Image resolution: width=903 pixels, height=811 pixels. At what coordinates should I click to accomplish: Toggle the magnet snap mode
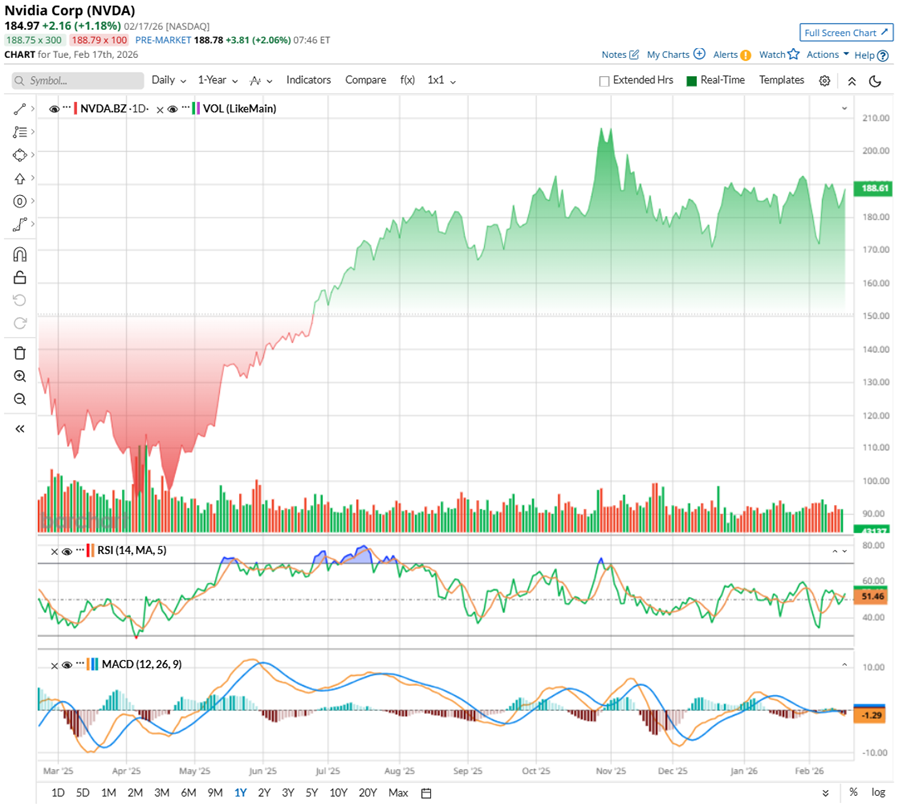point(20,254)
